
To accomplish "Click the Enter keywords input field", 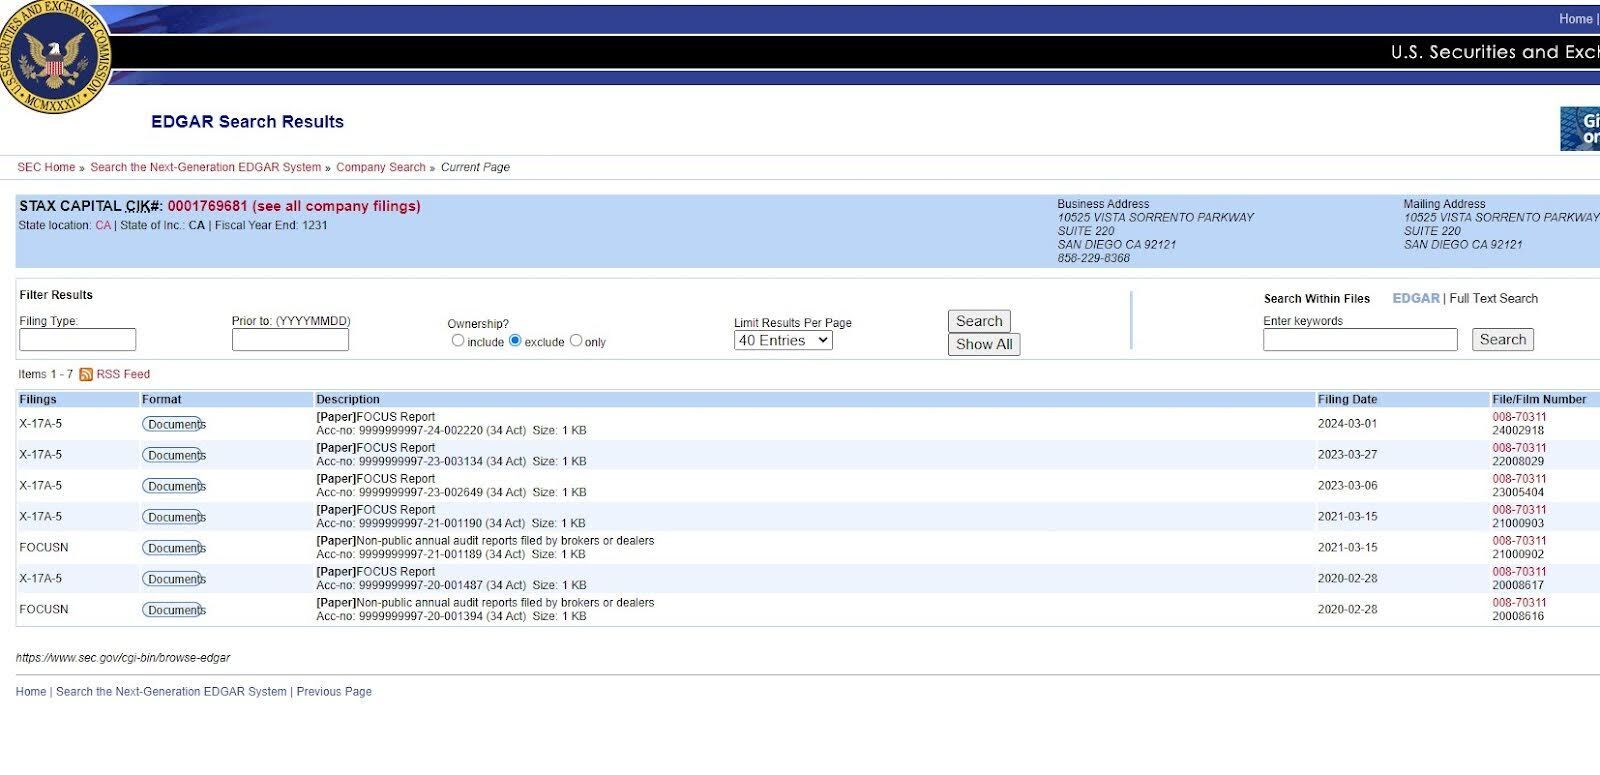I will (1360, 340).
